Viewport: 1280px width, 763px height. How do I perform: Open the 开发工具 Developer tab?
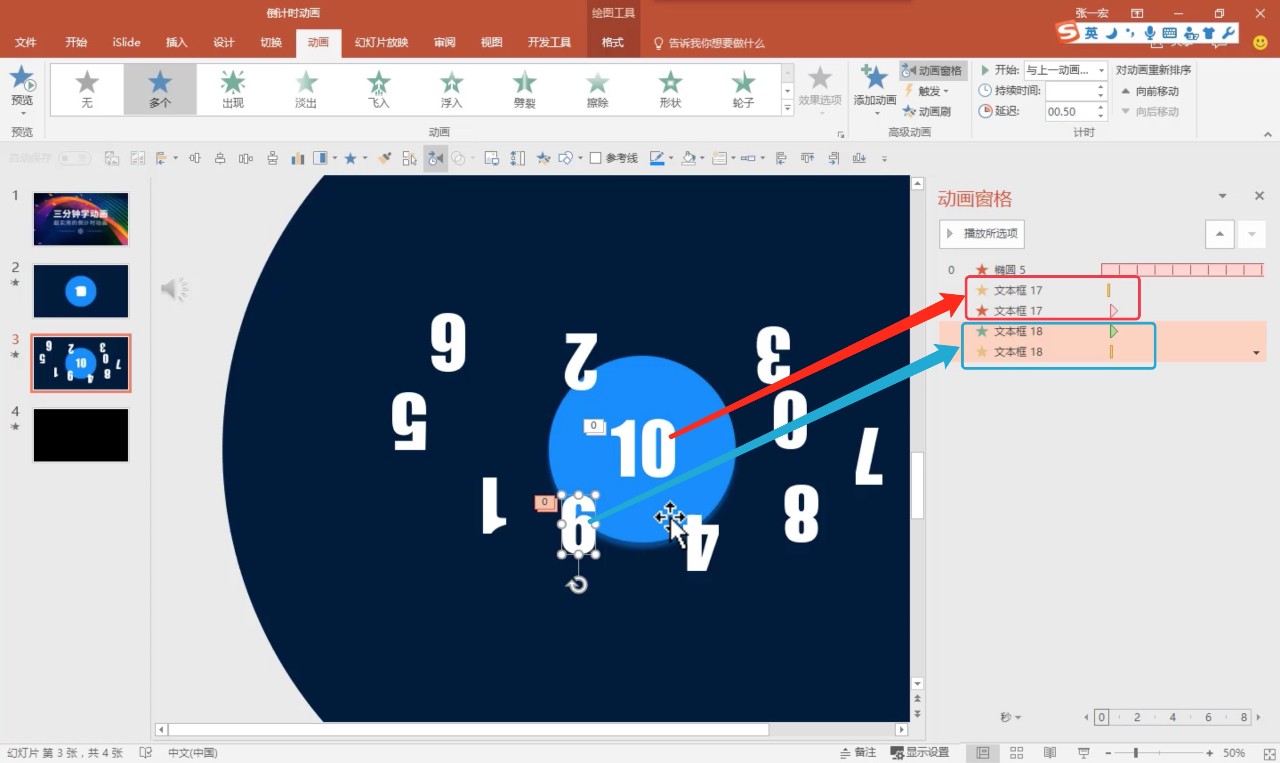point(549,43)
